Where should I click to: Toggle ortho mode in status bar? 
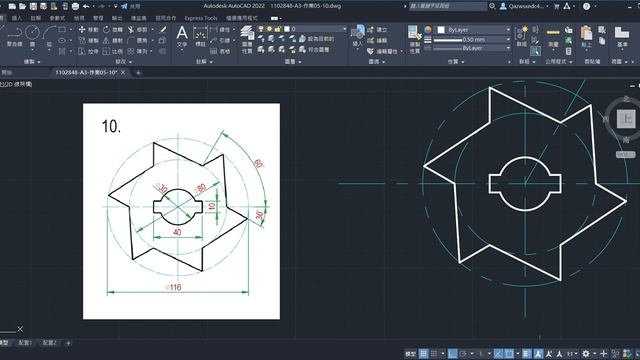point(452,353)
